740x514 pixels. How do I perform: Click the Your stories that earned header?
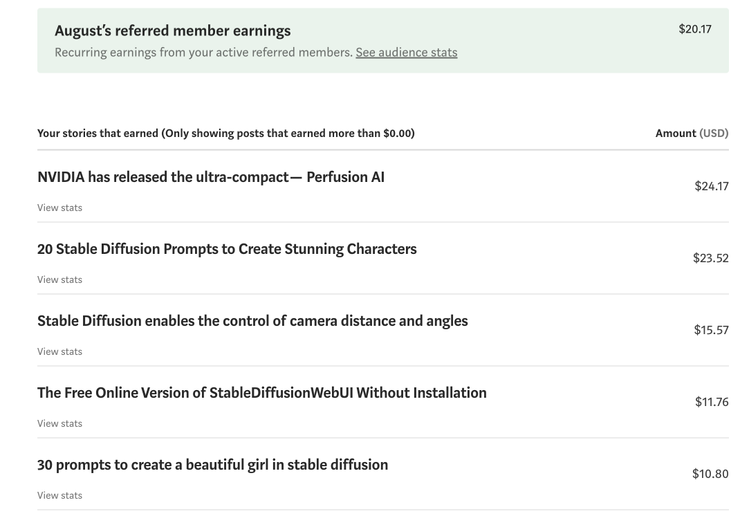click(x=226, y=133)
